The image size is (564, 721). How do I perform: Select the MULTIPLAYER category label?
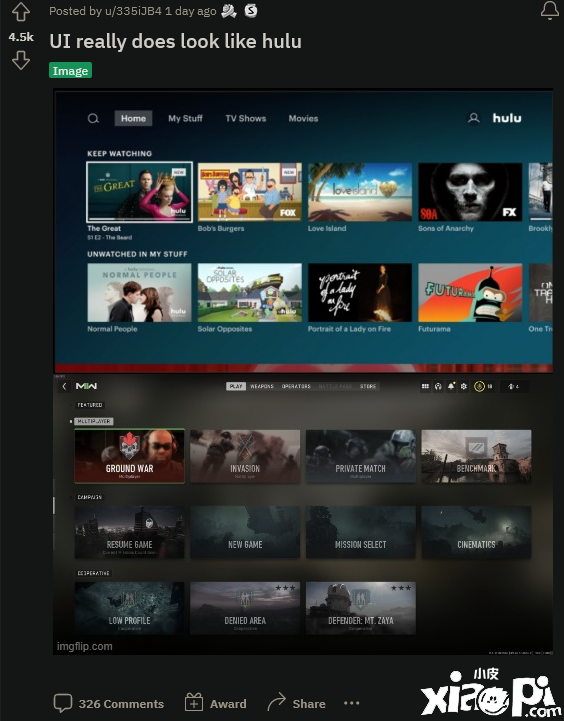(x=94, y=421)
